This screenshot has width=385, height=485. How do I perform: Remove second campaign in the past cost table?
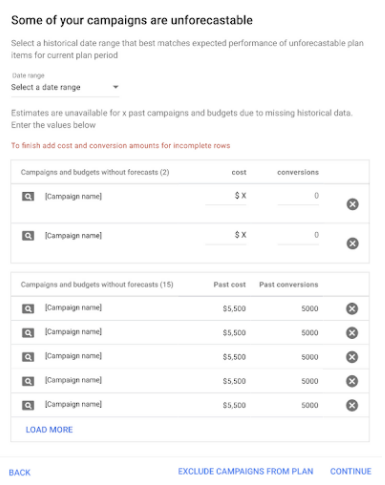(x=352, y=333)
